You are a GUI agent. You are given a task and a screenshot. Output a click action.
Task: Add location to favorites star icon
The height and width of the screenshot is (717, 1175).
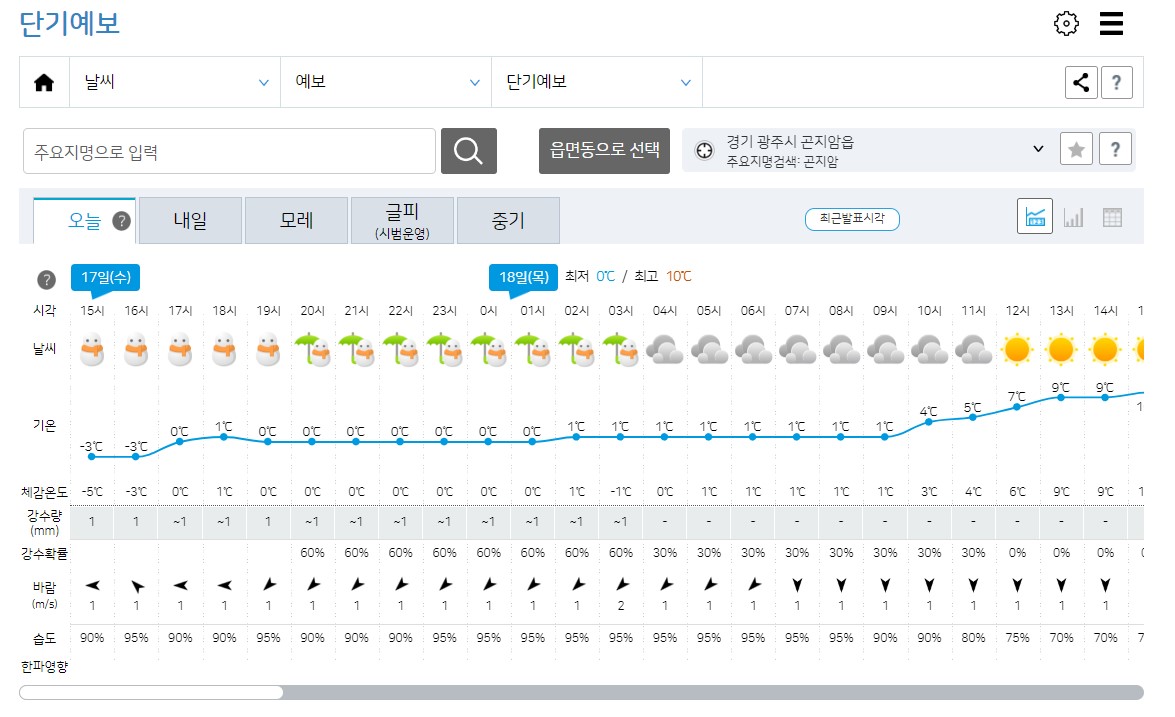1076,150
